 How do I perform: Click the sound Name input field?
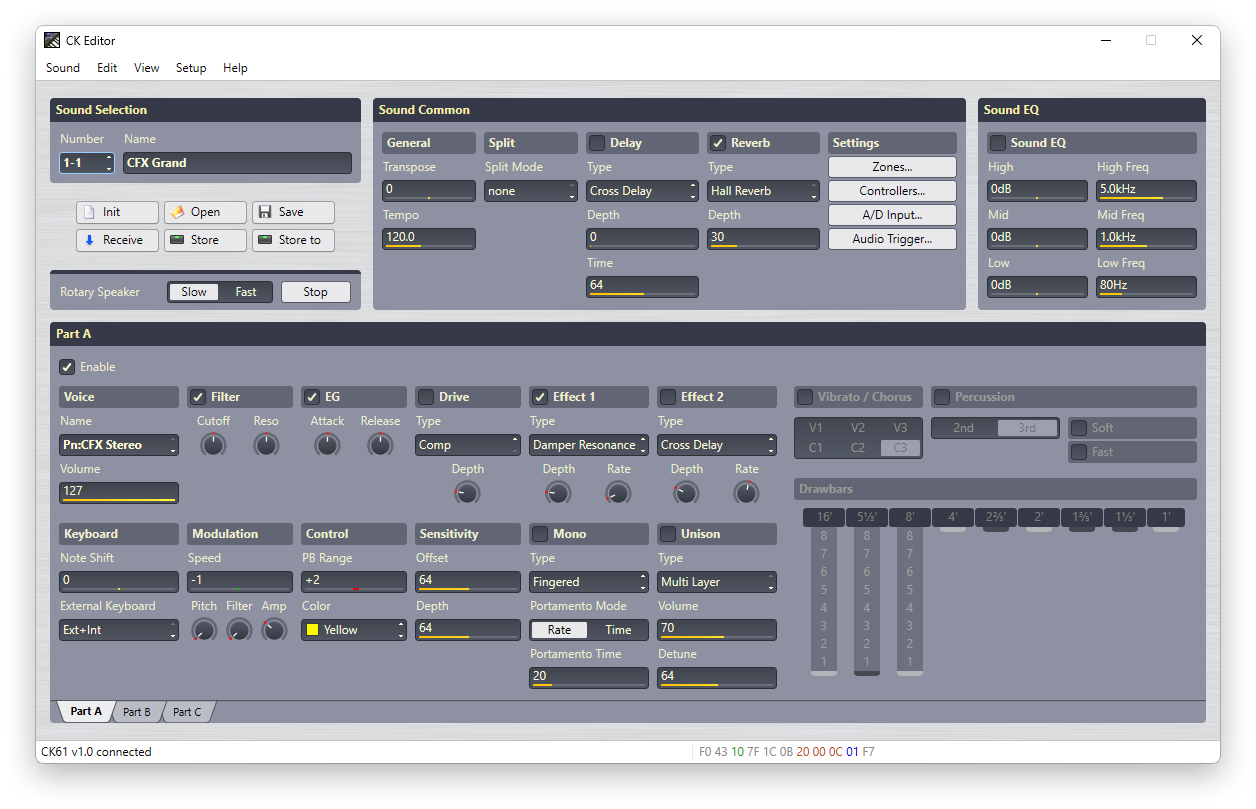(237, 163)
